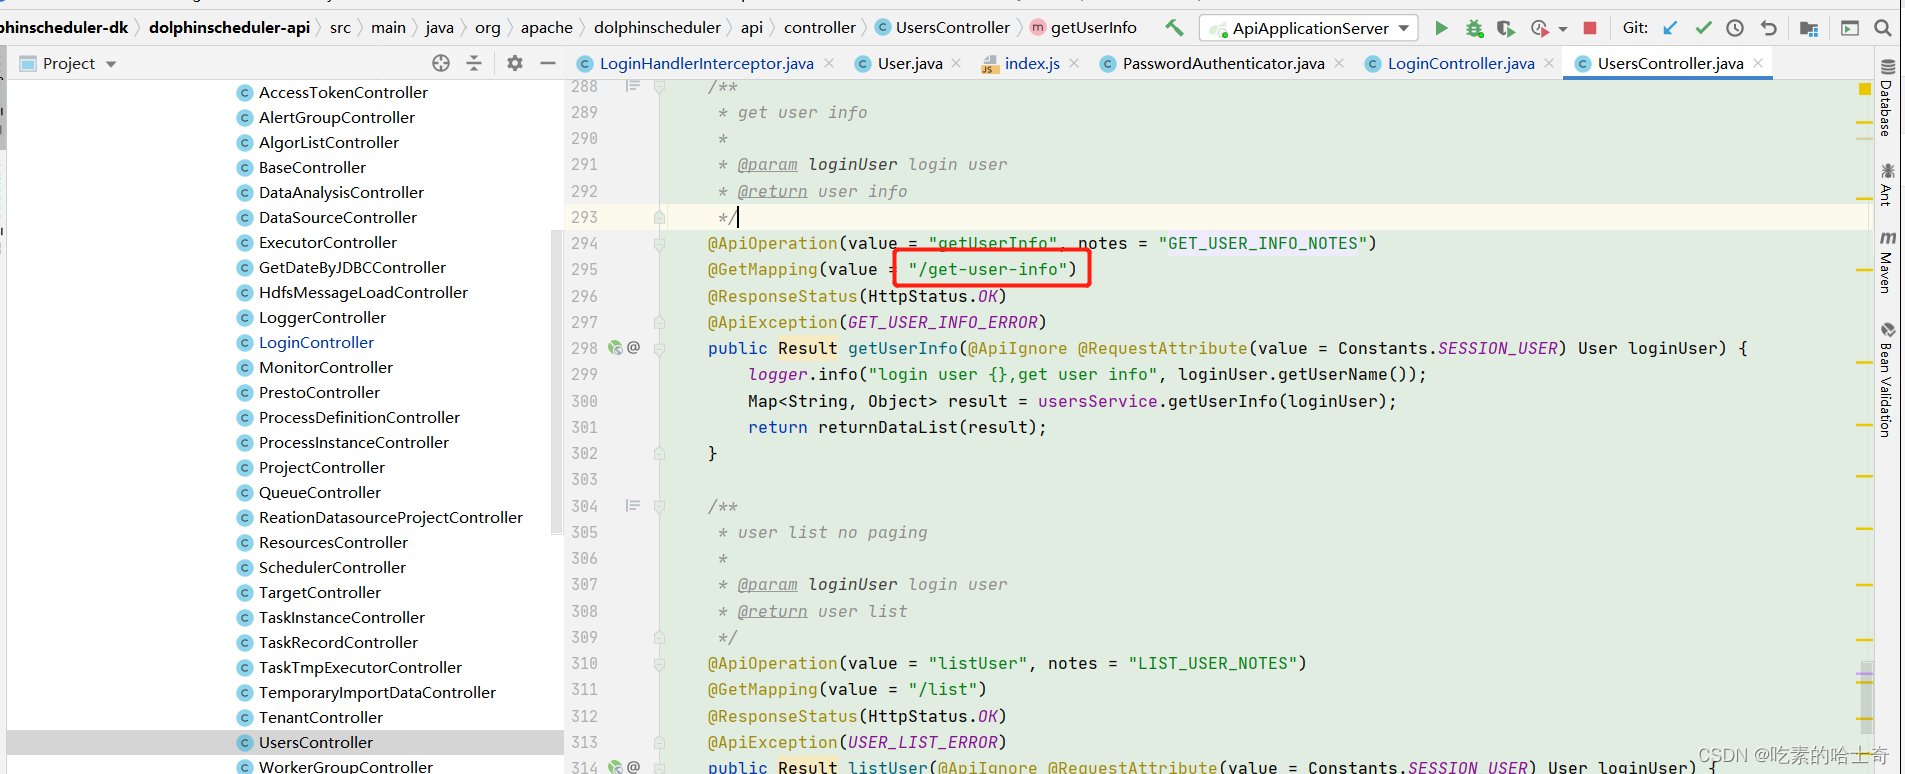
Task: Open the Ant tool window
Action: 1886,185
